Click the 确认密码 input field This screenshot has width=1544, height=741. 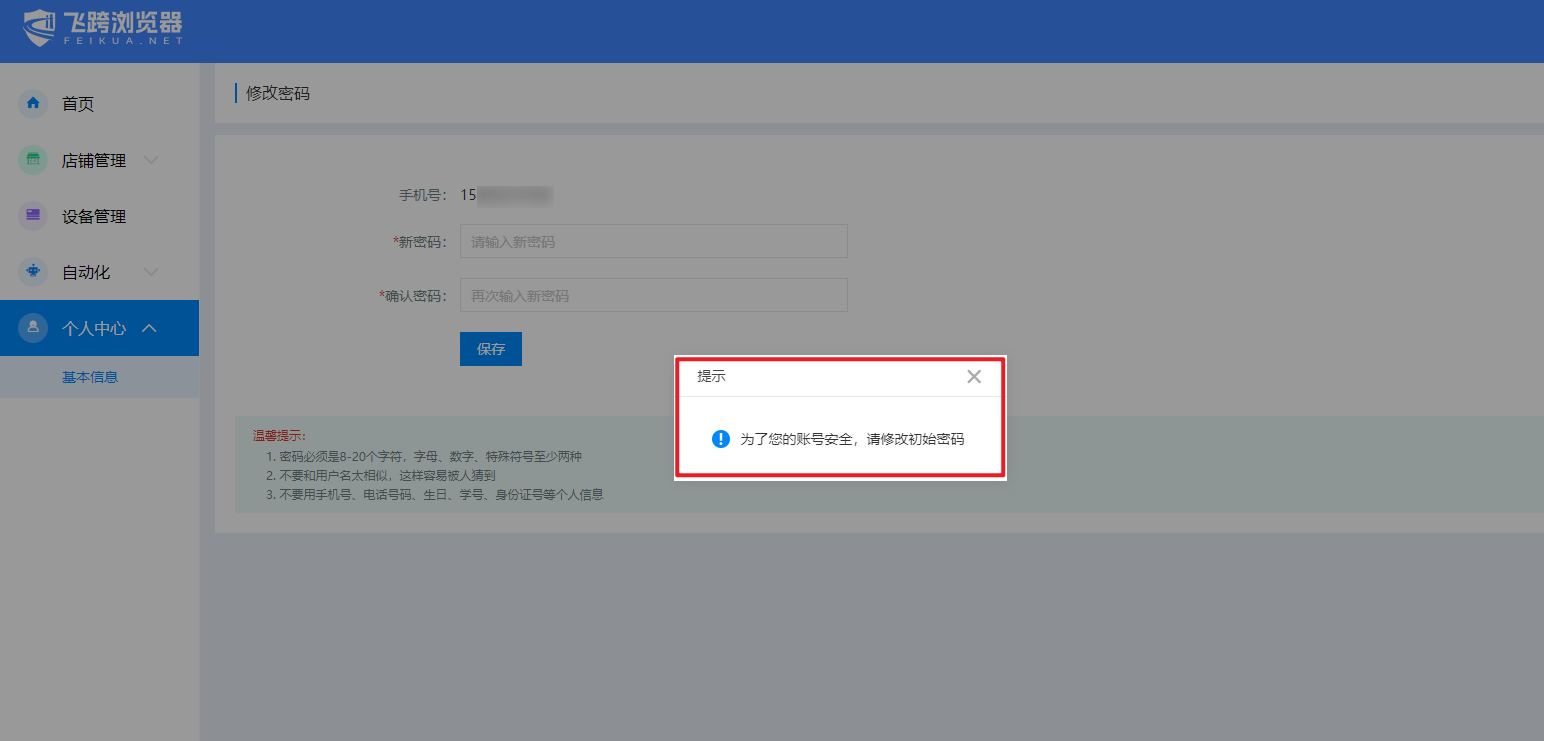(x=653, y=296)
